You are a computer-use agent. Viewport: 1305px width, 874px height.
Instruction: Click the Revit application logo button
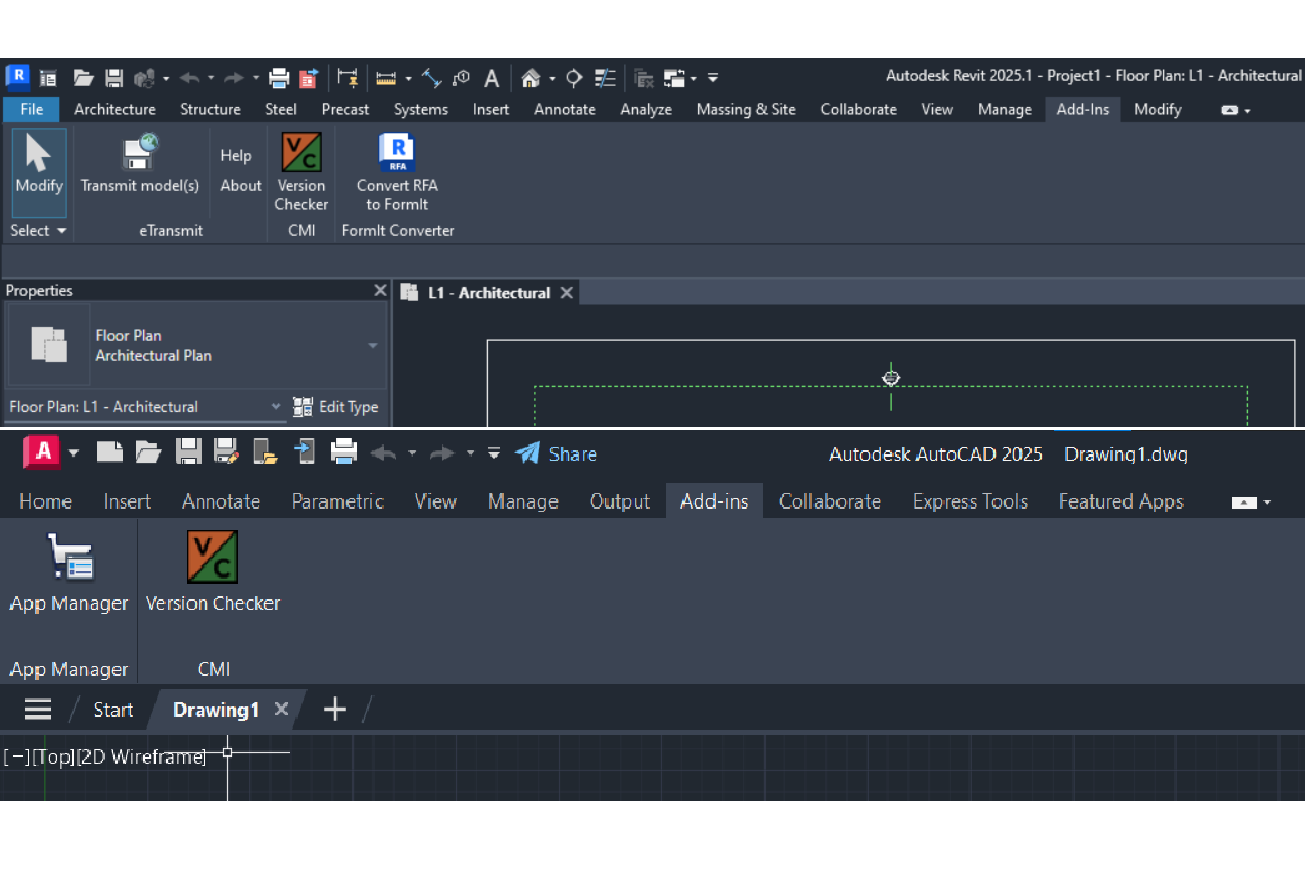tap(17, 77)
